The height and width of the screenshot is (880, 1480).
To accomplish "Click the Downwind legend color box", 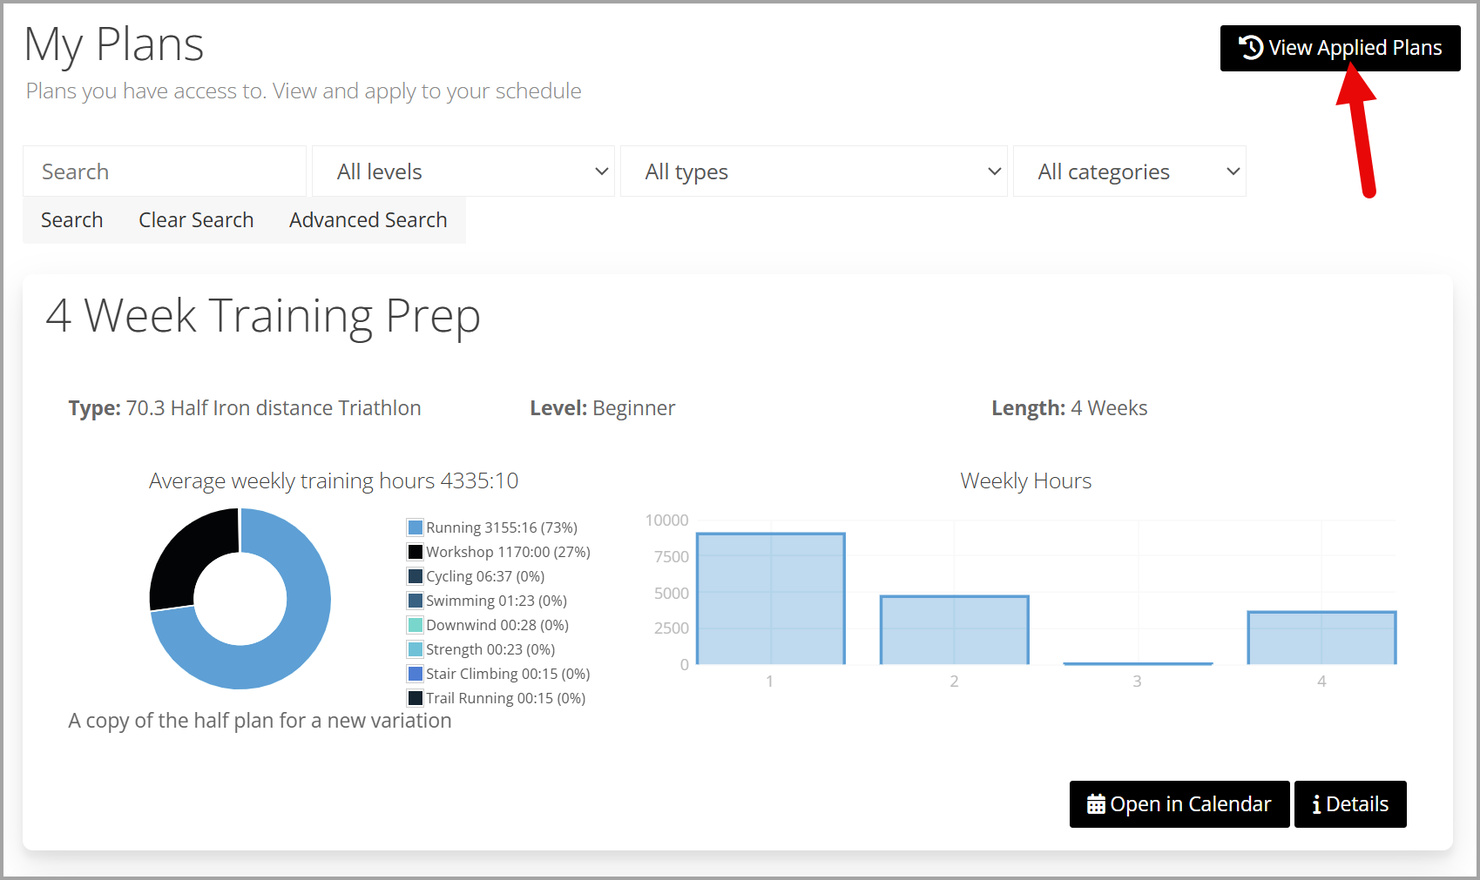I will coord(415,625).
